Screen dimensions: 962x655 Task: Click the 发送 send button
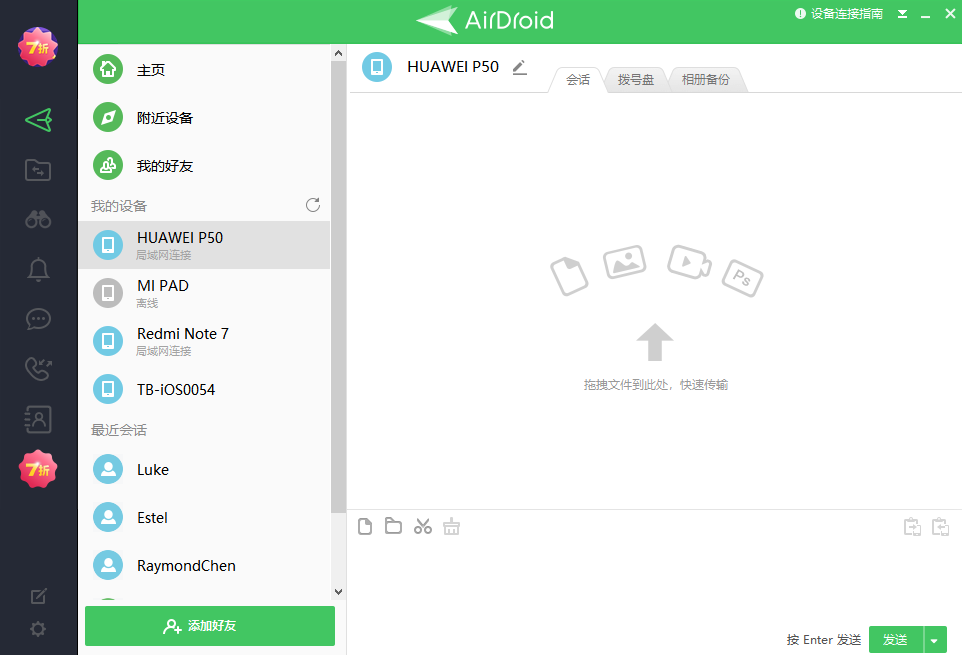896,640
